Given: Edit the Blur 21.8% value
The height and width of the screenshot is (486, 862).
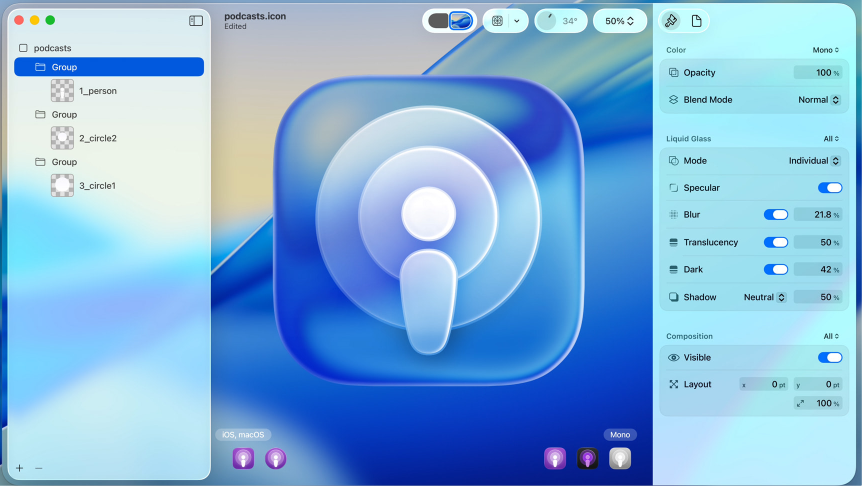Looking at the screenshot, I should [817, 214].
